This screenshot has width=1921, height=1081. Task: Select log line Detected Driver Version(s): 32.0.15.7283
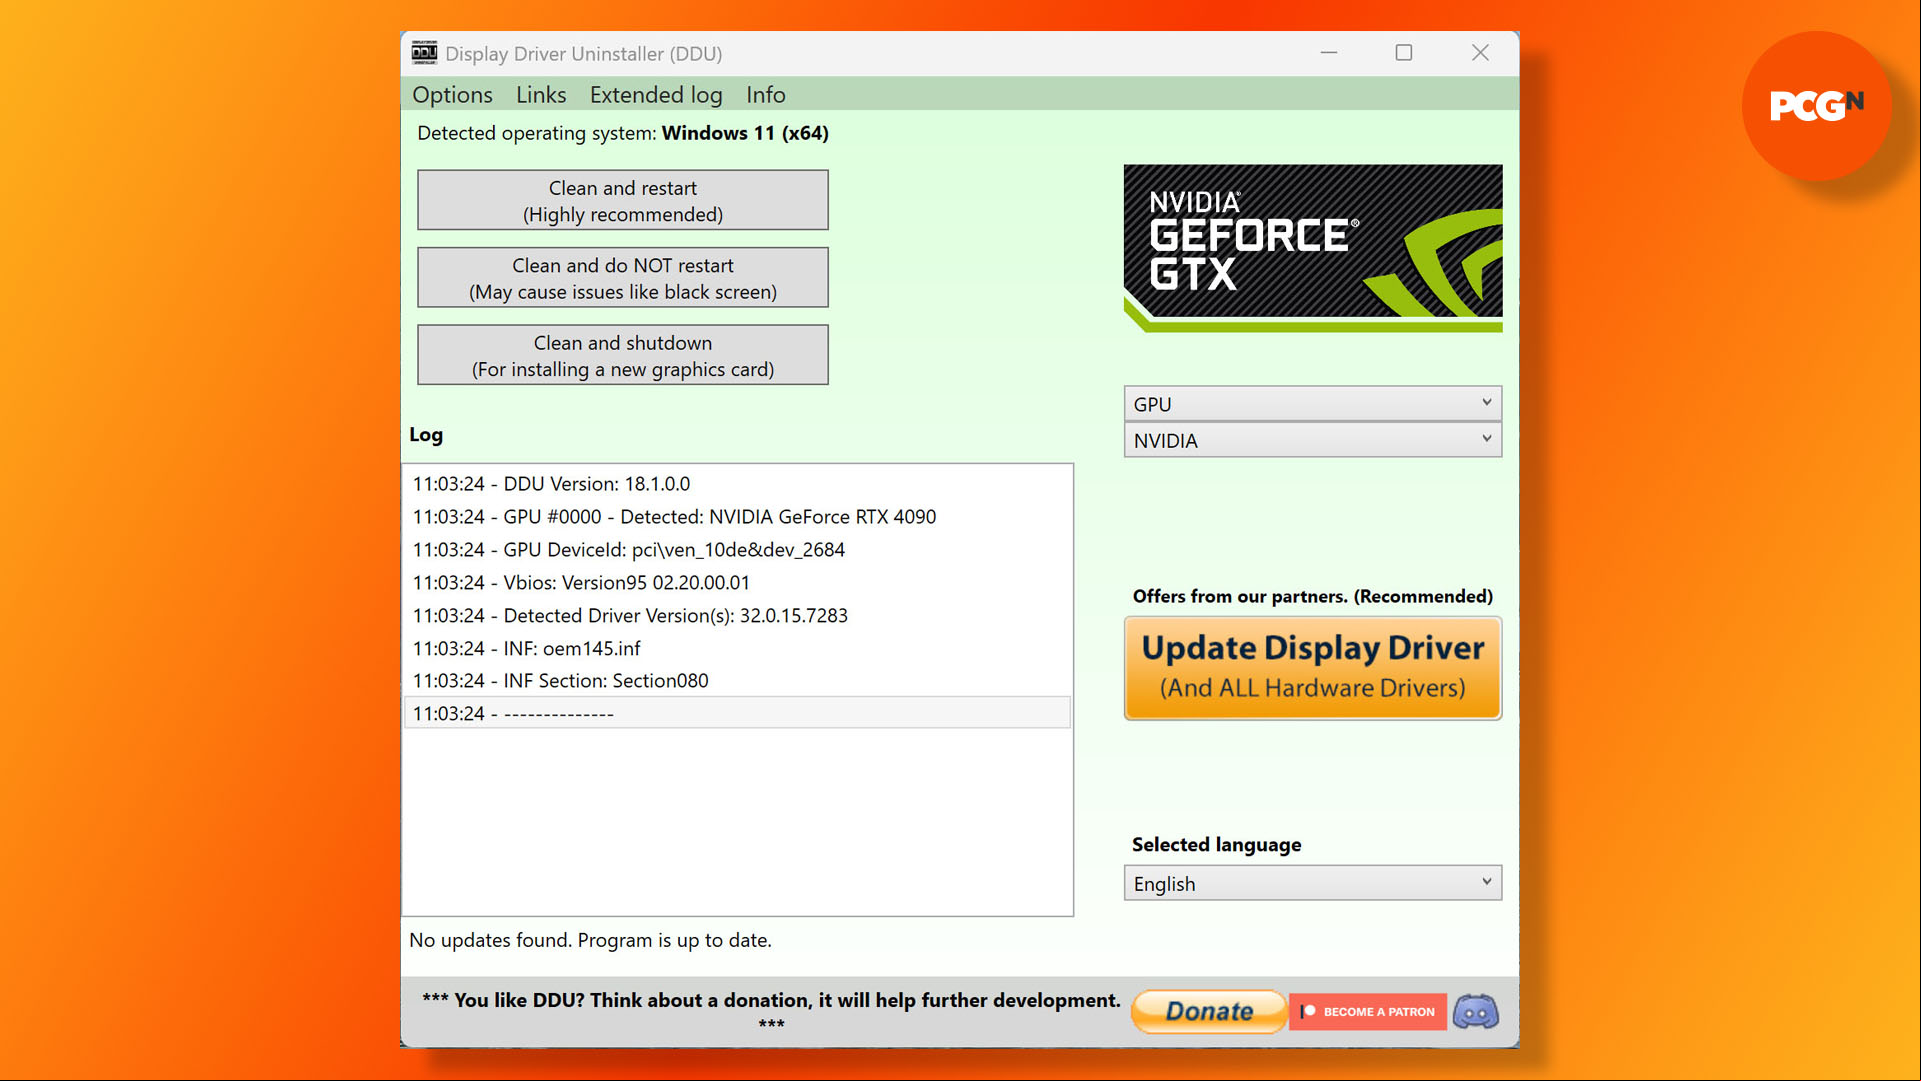[x=737, y=615]
